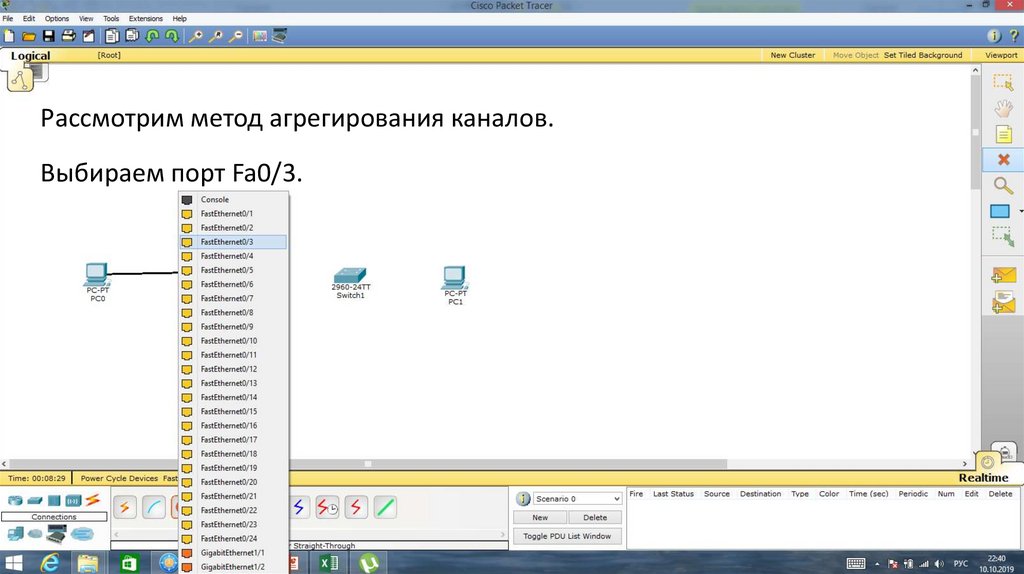Viewport: 1024px width, 574px height.
Task: Open the File menu
Action: pos(8,18)
